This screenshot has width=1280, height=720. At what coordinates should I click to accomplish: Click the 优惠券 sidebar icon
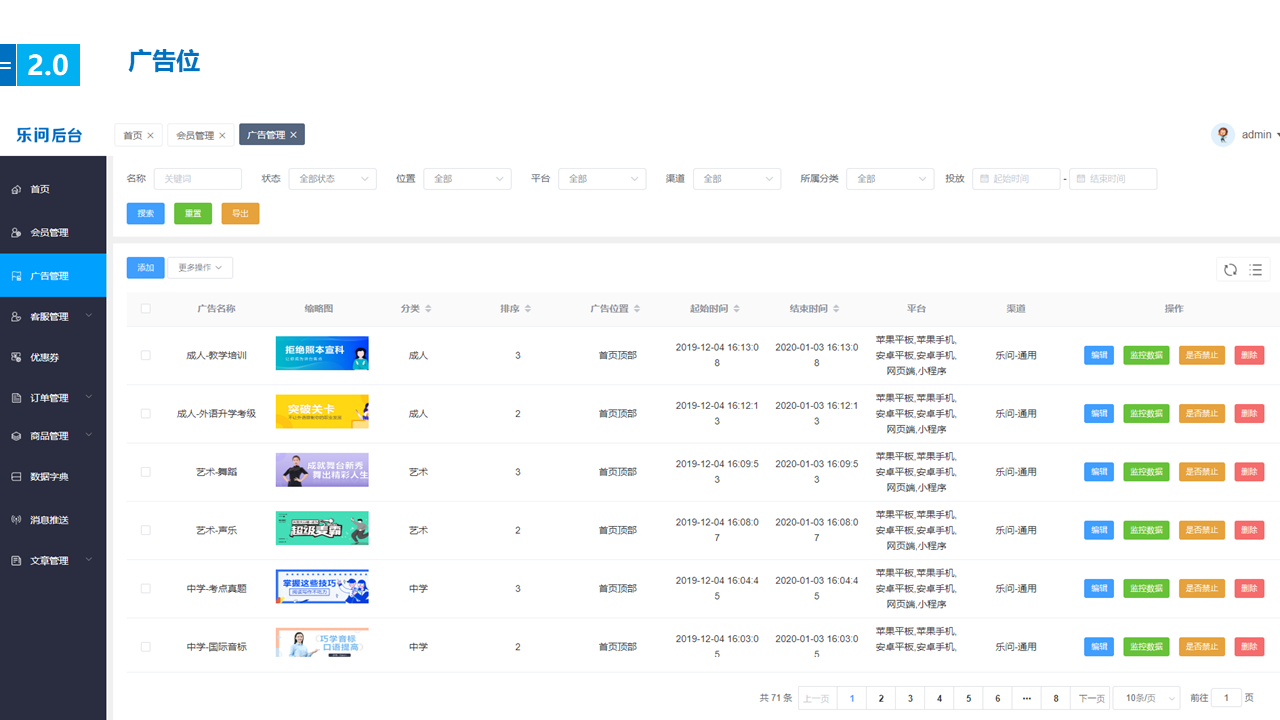click(16, 357)
